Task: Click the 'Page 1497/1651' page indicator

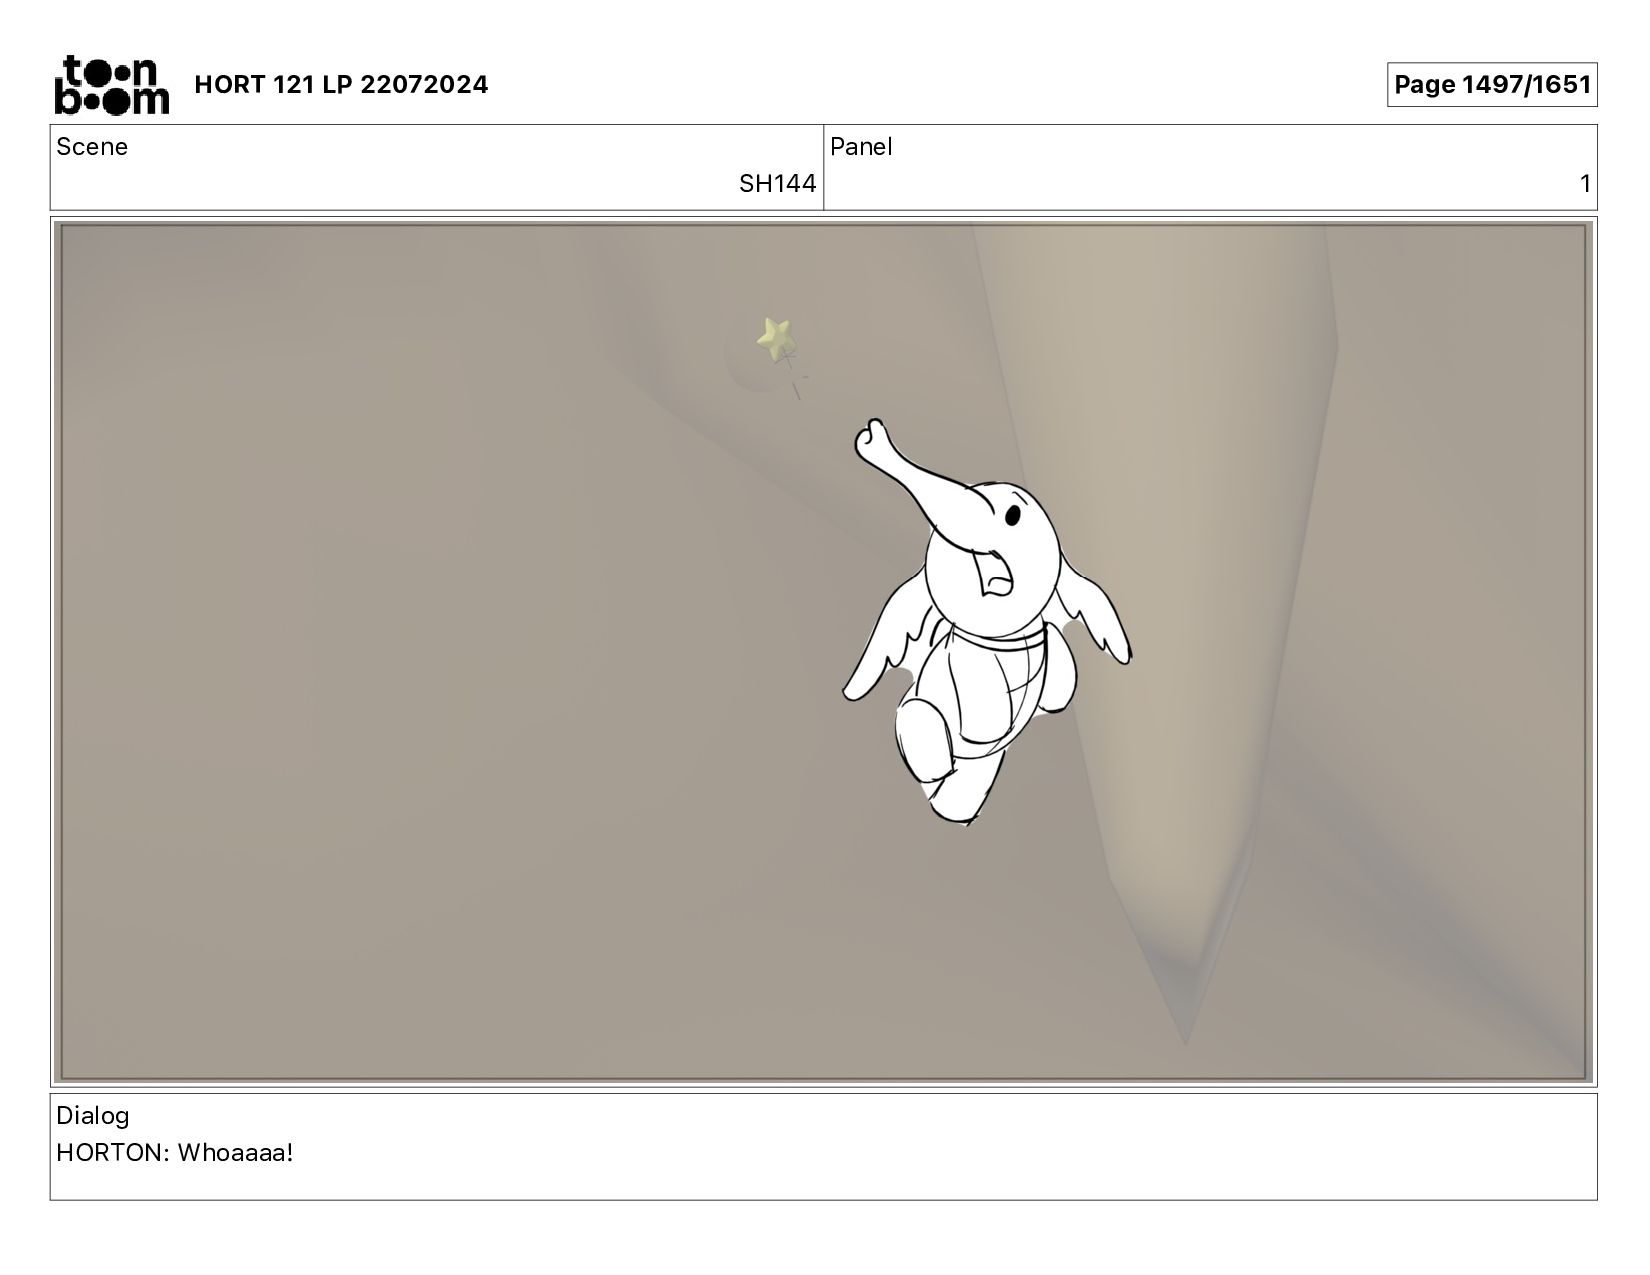Action: (1492, 84)
